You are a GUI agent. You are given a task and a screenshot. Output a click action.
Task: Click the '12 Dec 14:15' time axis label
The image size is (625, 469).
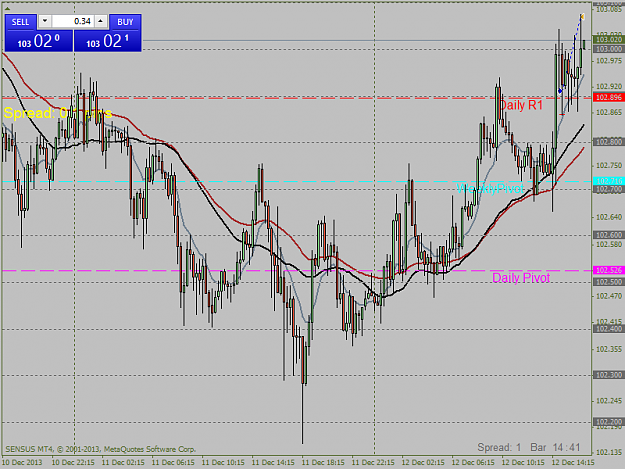click(573, 463)
